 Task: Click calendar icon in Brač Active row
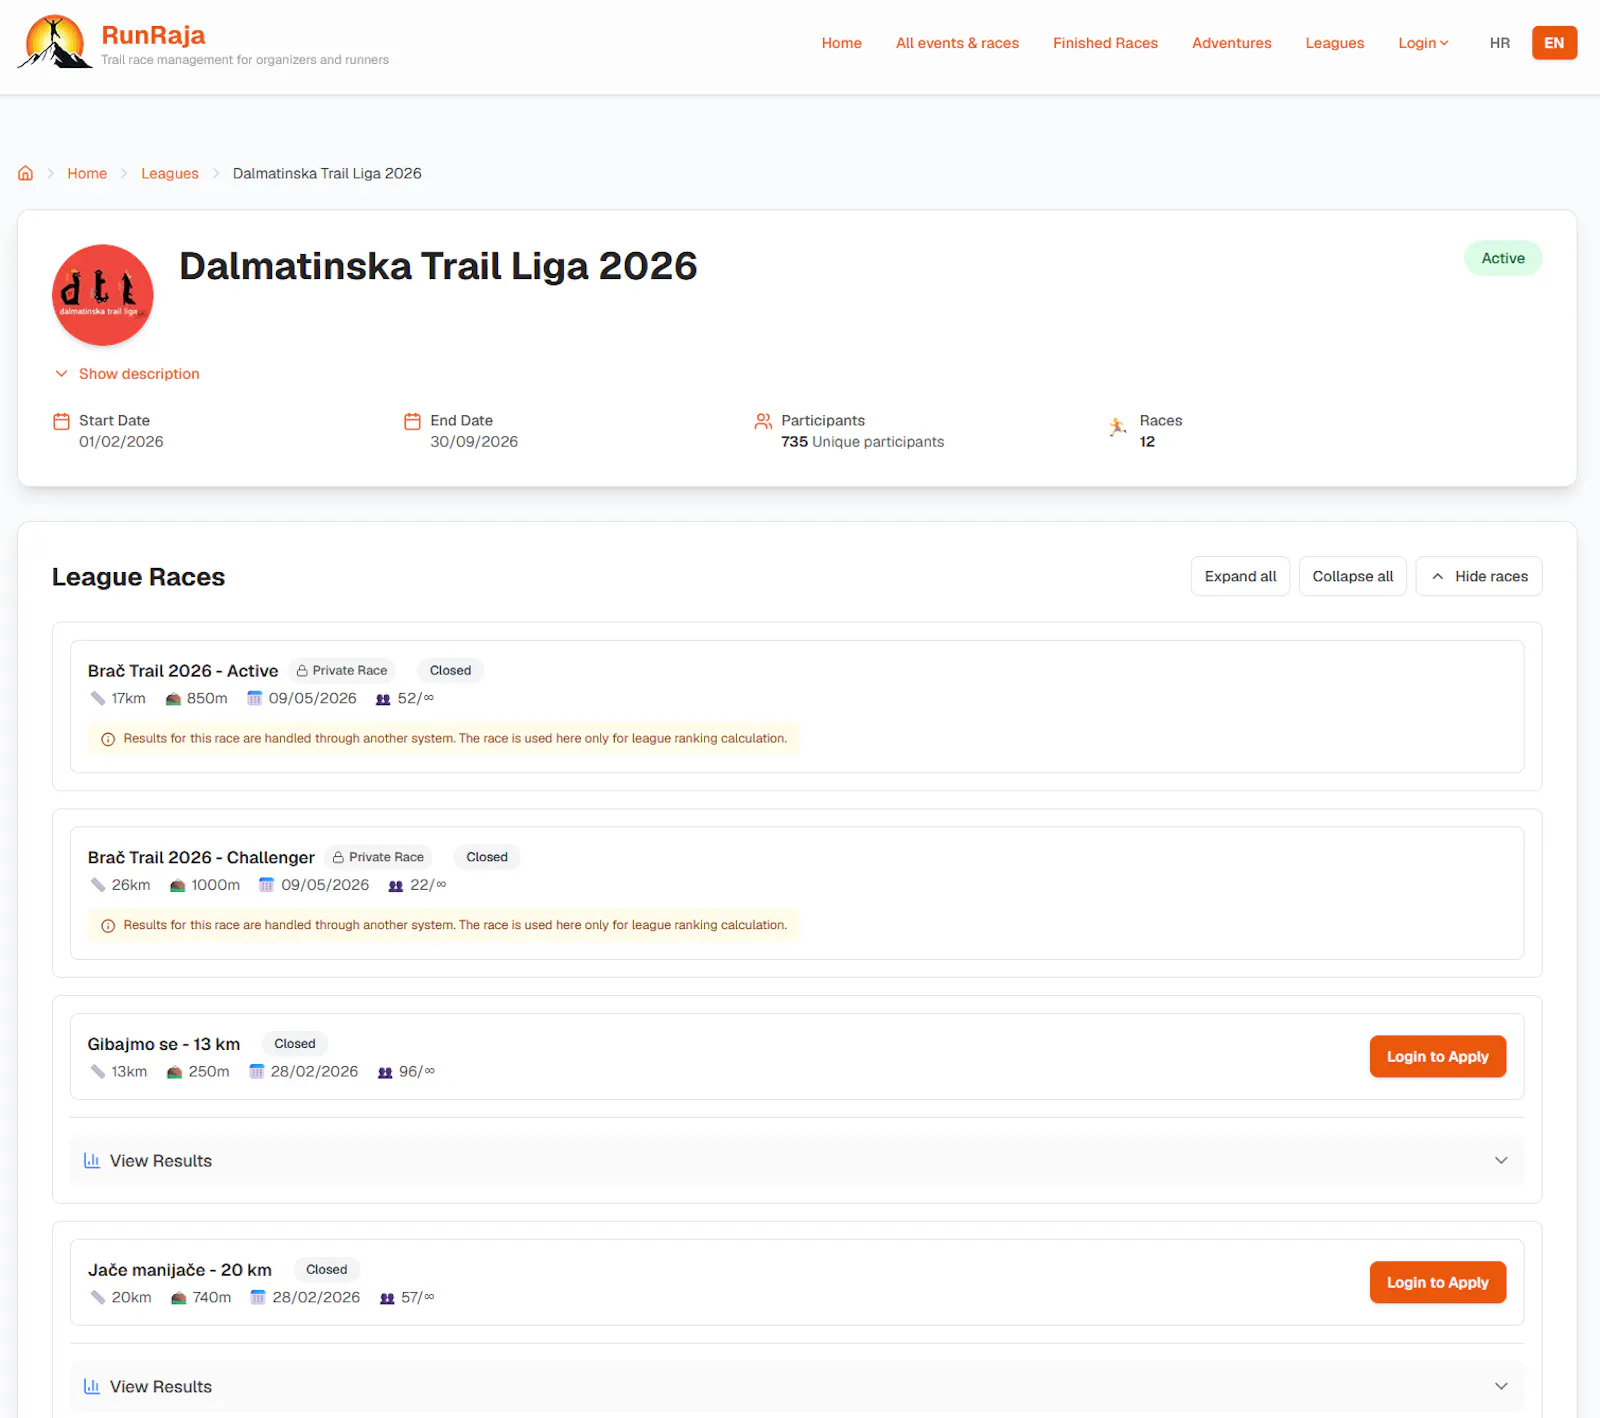255,698
